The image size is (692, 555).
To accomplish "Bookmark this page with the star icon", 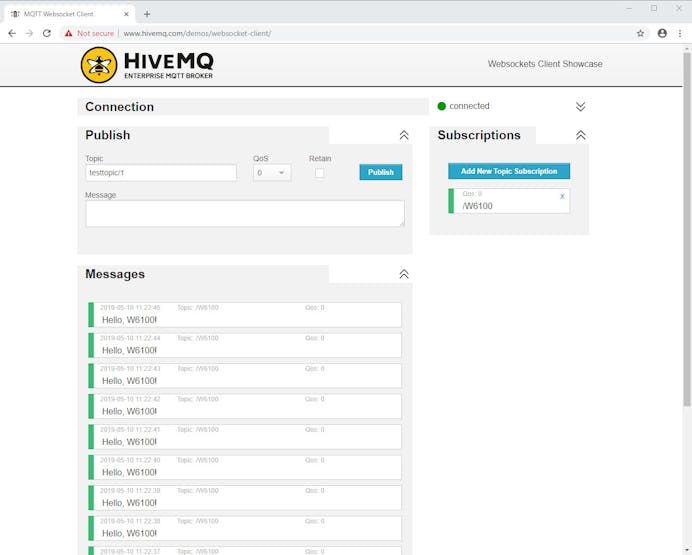I will point(640,33).
